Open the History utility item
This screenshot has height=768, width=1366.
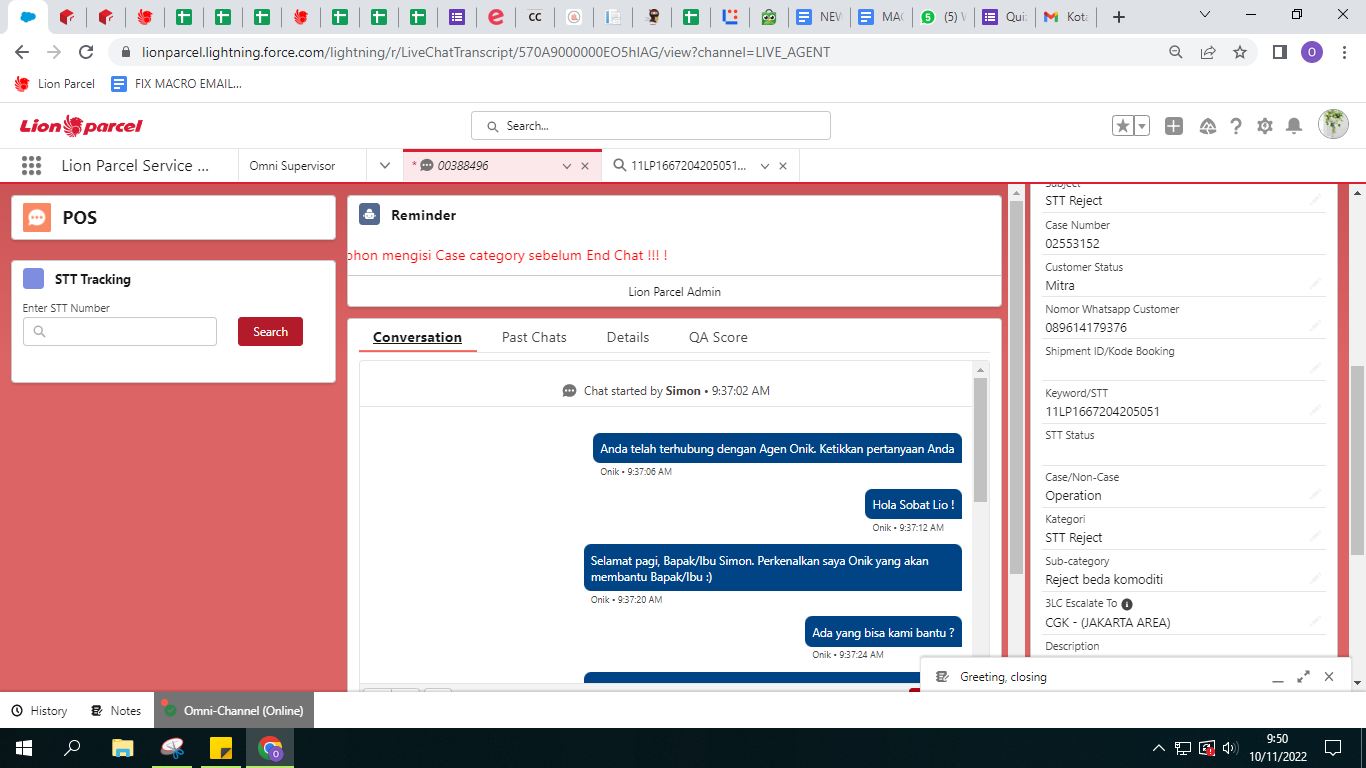click(x=39, y=711)
